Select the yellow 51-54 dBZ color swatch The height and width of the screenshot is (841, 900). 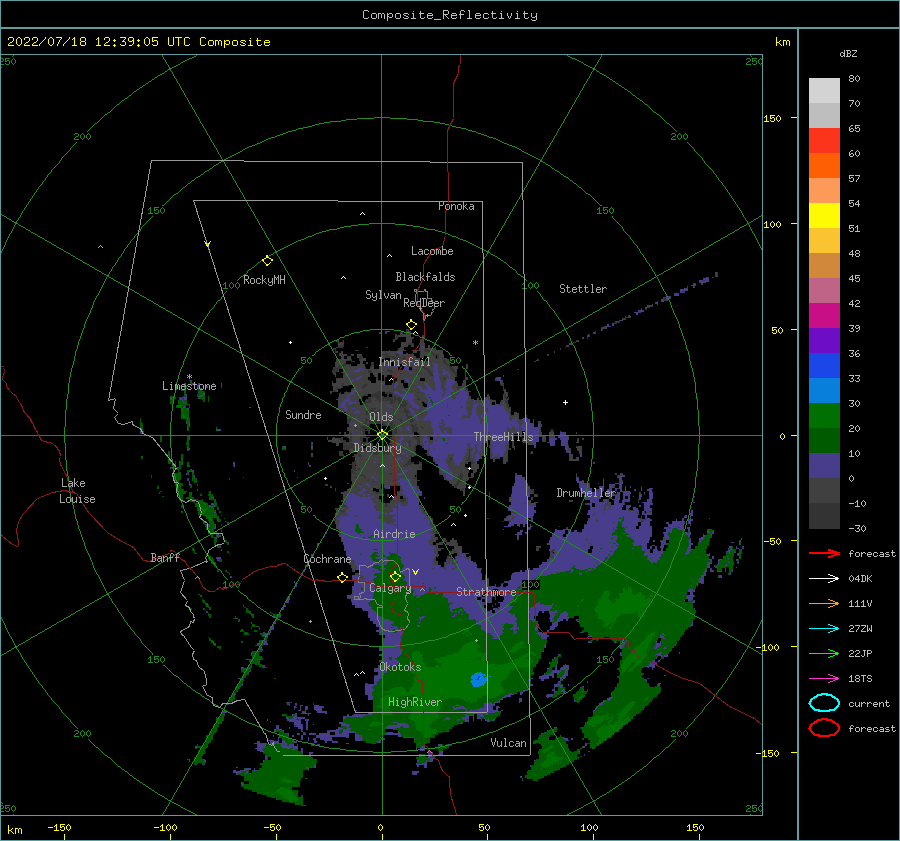coord(824,215)
